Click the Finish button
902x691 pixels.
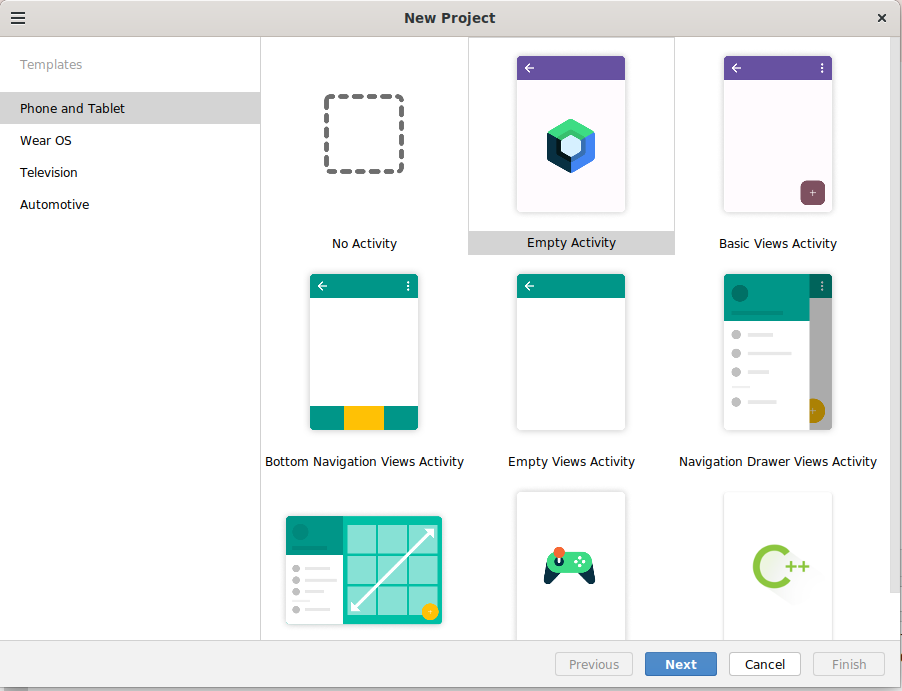coord(849,664)
